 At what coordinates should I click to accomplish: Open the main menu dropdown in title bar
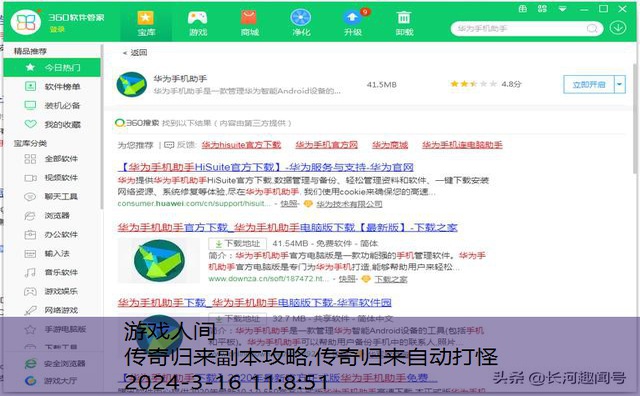point(562,9)
